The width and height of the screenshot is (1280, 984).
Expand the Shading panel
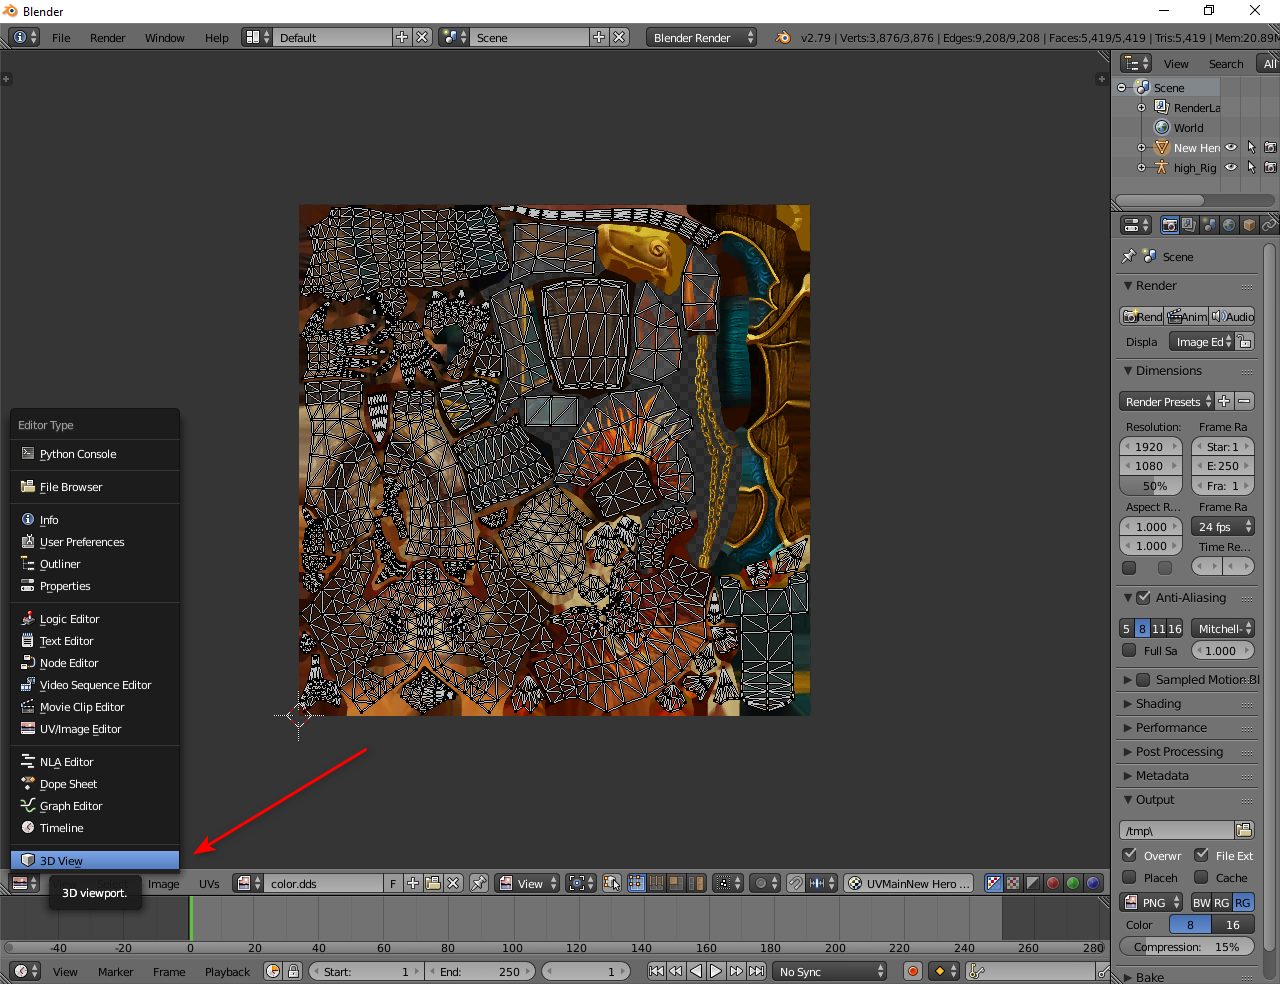click(1158, 704)
